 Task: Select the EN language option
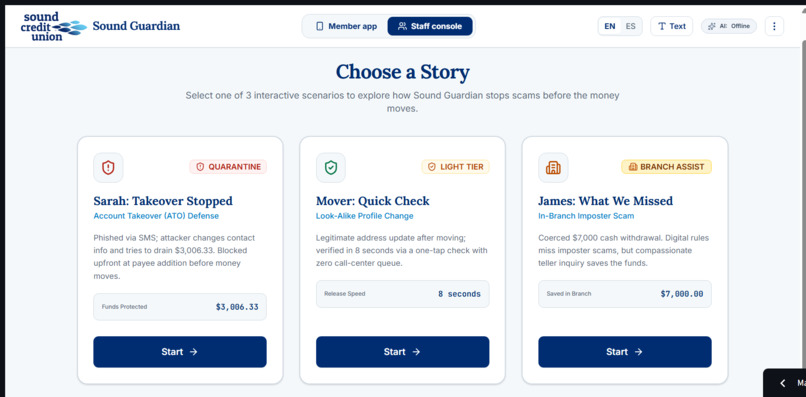pyautogui.click(x=610, y=26)
